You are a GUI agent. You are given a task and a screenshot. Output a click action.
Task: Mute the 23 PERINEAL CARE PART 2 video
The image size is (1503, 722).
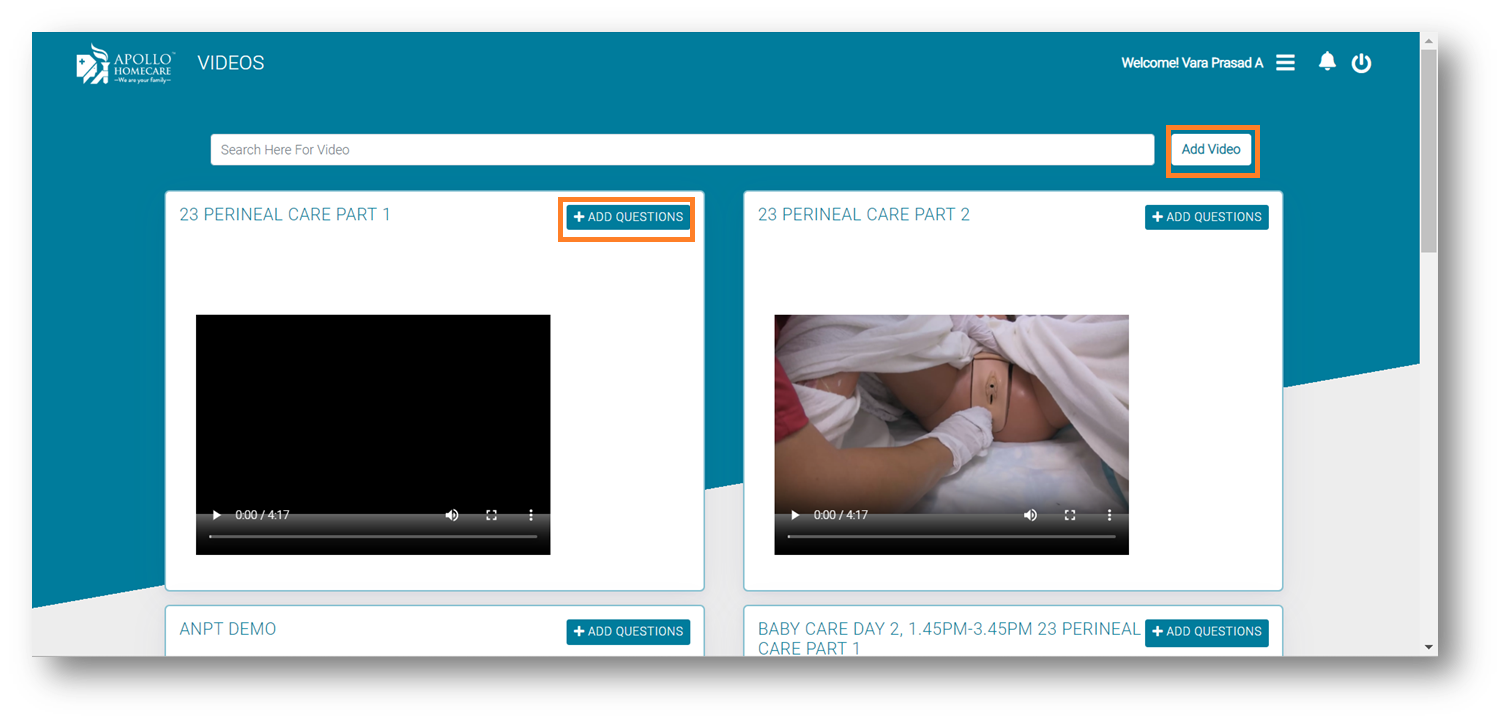coord(1031,514)
